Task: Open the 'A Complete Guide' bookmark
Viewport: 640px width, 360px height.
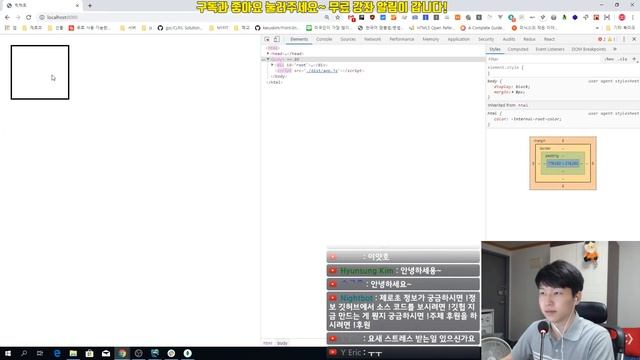Action: [482, 28]
